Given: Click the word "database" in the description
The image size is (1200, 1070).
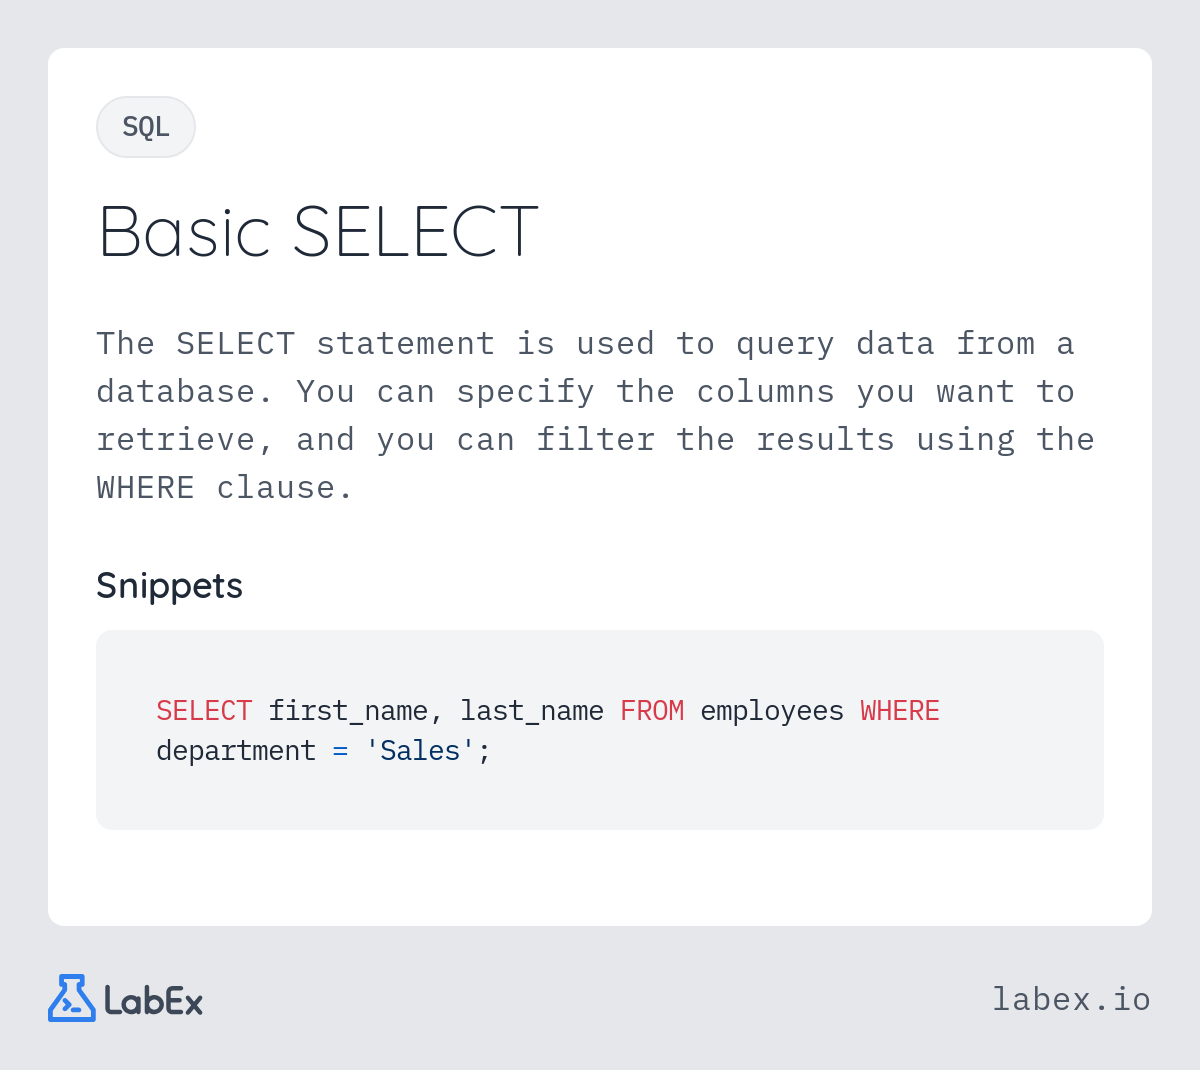Looking at the screenshot, I should pyautogui.click(x=176, y=392).
